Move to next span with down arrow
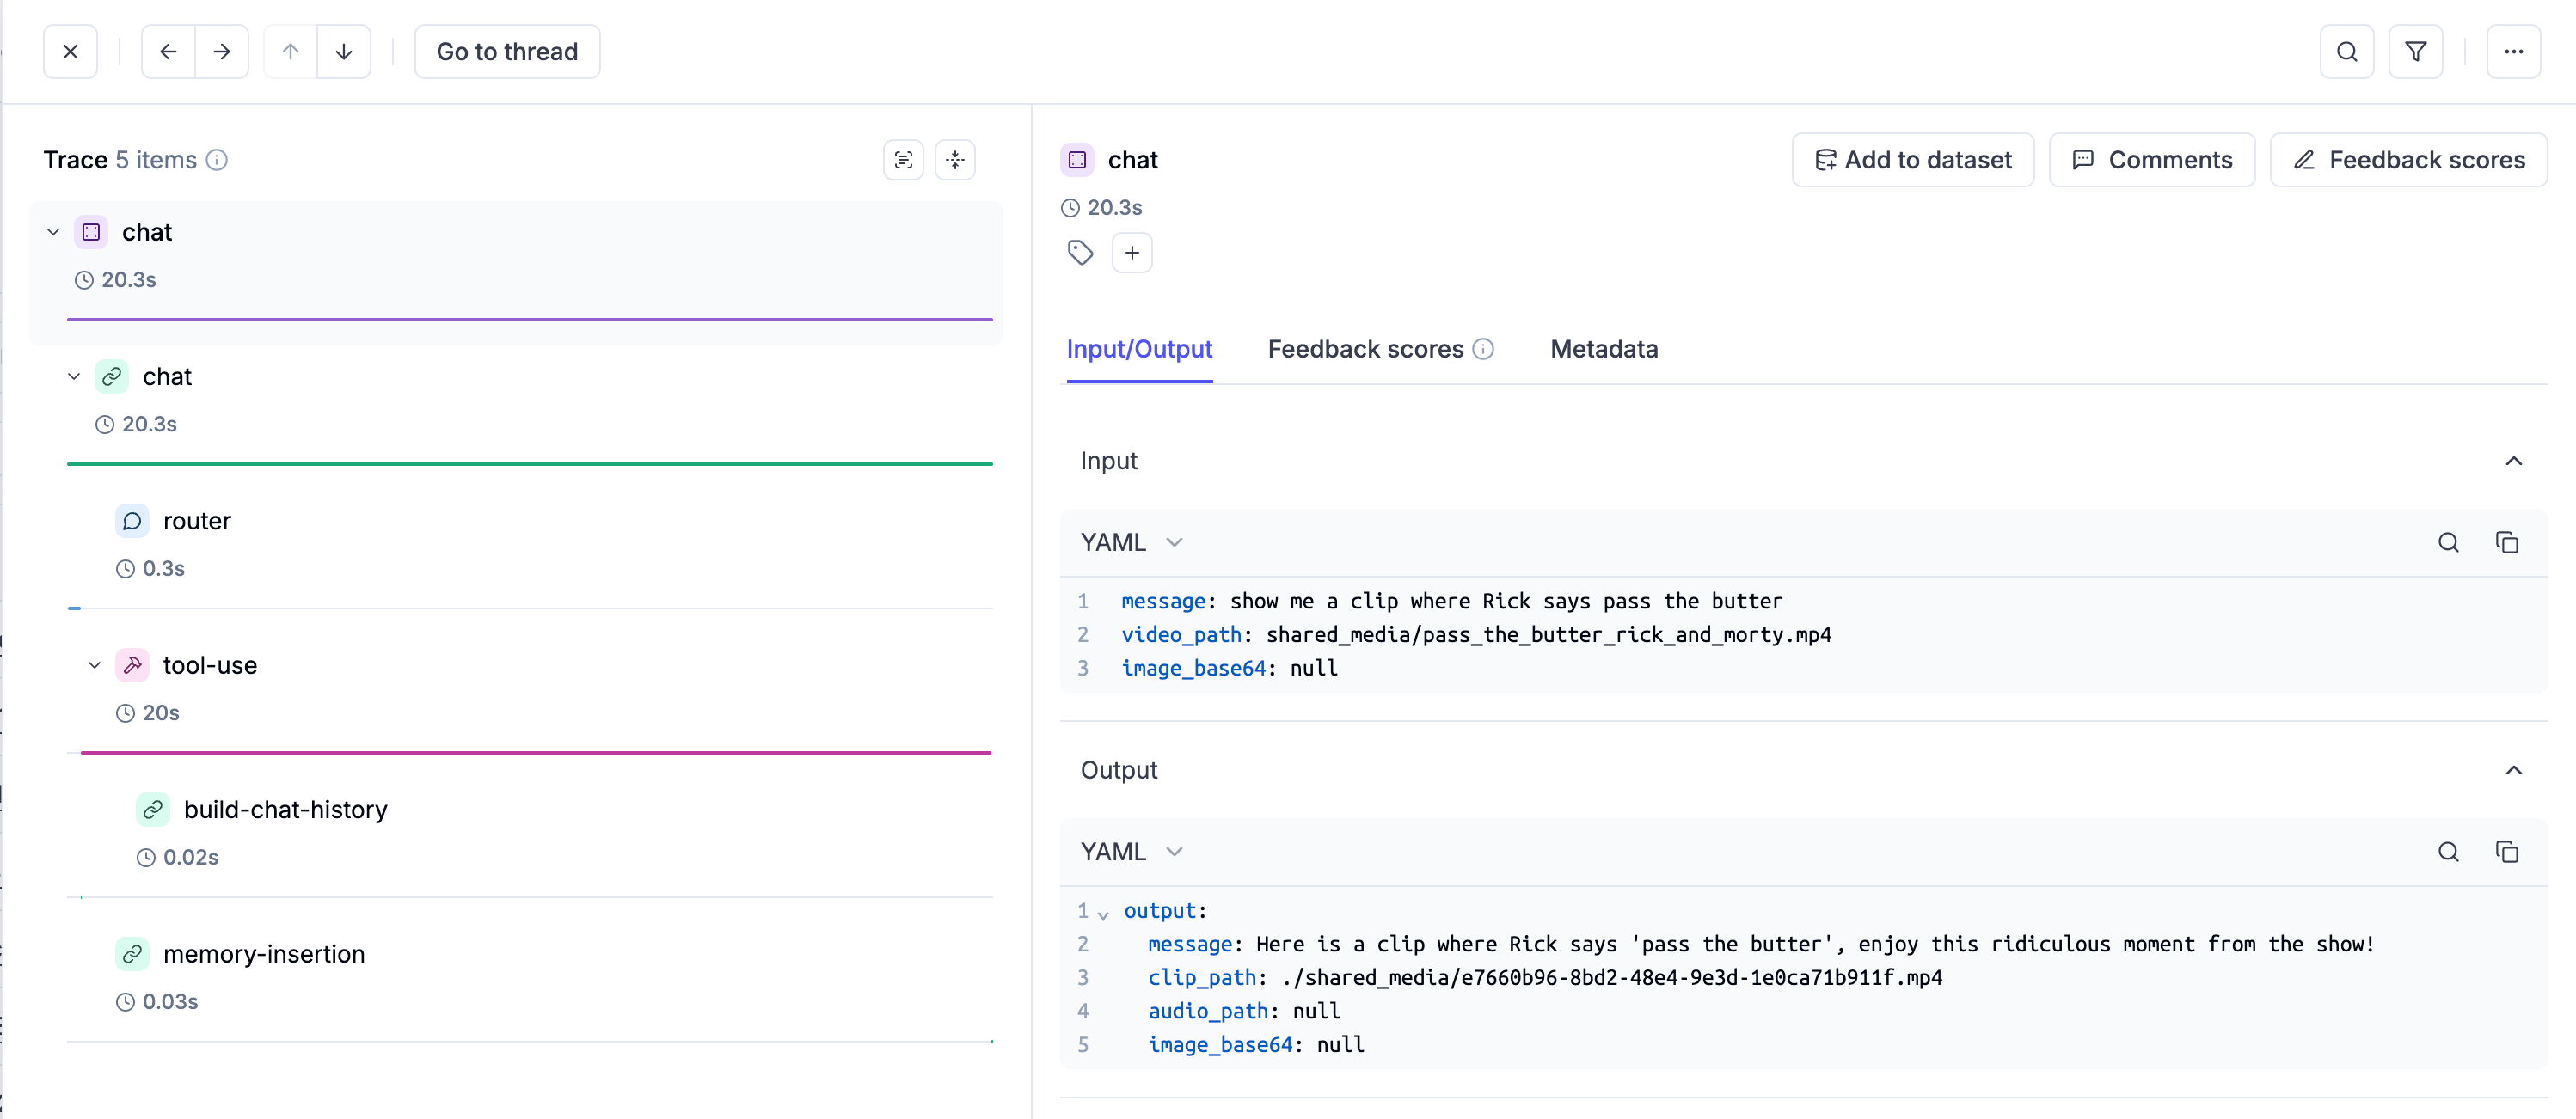This screenshot has height=1119, width=2576. [x=343, y=52]
